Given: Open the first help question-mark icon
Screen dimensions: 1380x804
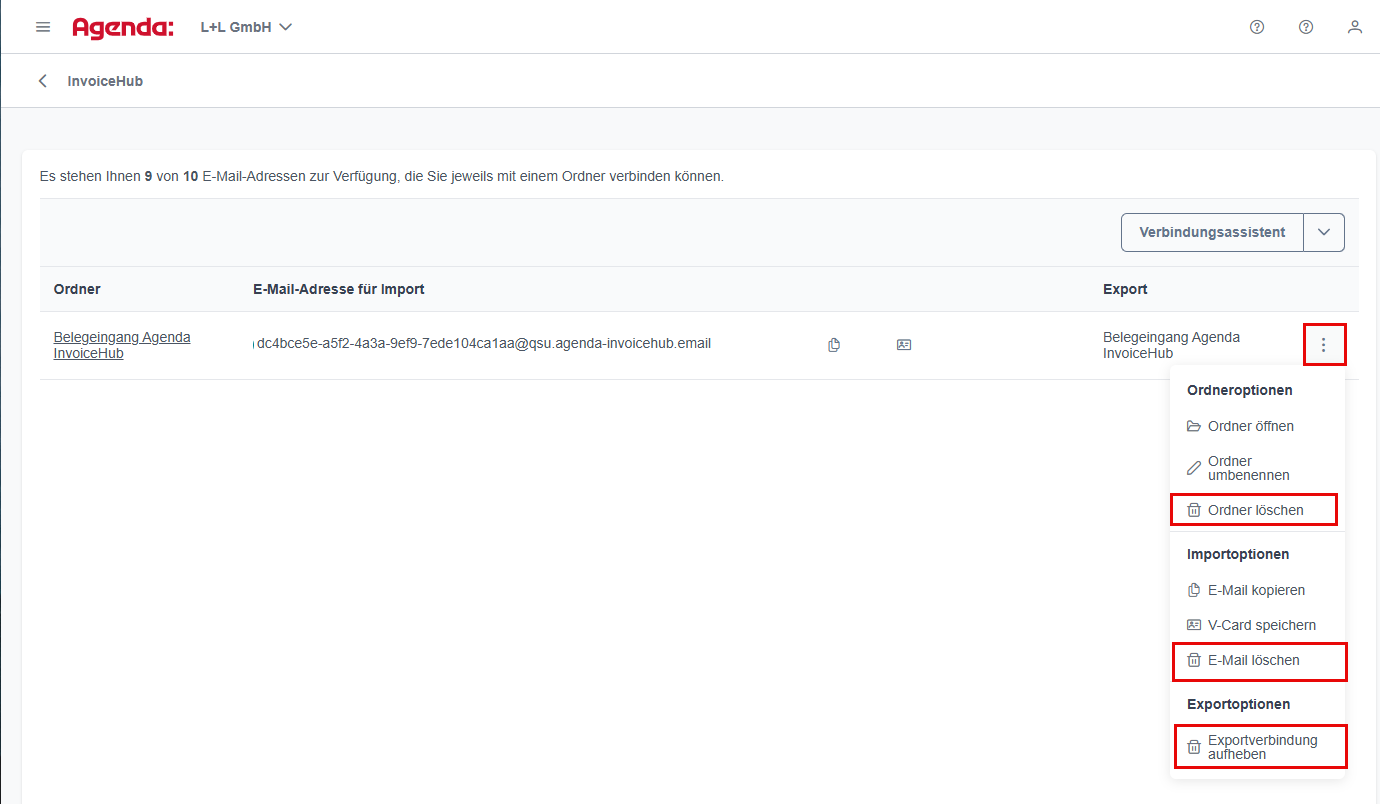Looking at the screenshot, I should point(1257,27).
